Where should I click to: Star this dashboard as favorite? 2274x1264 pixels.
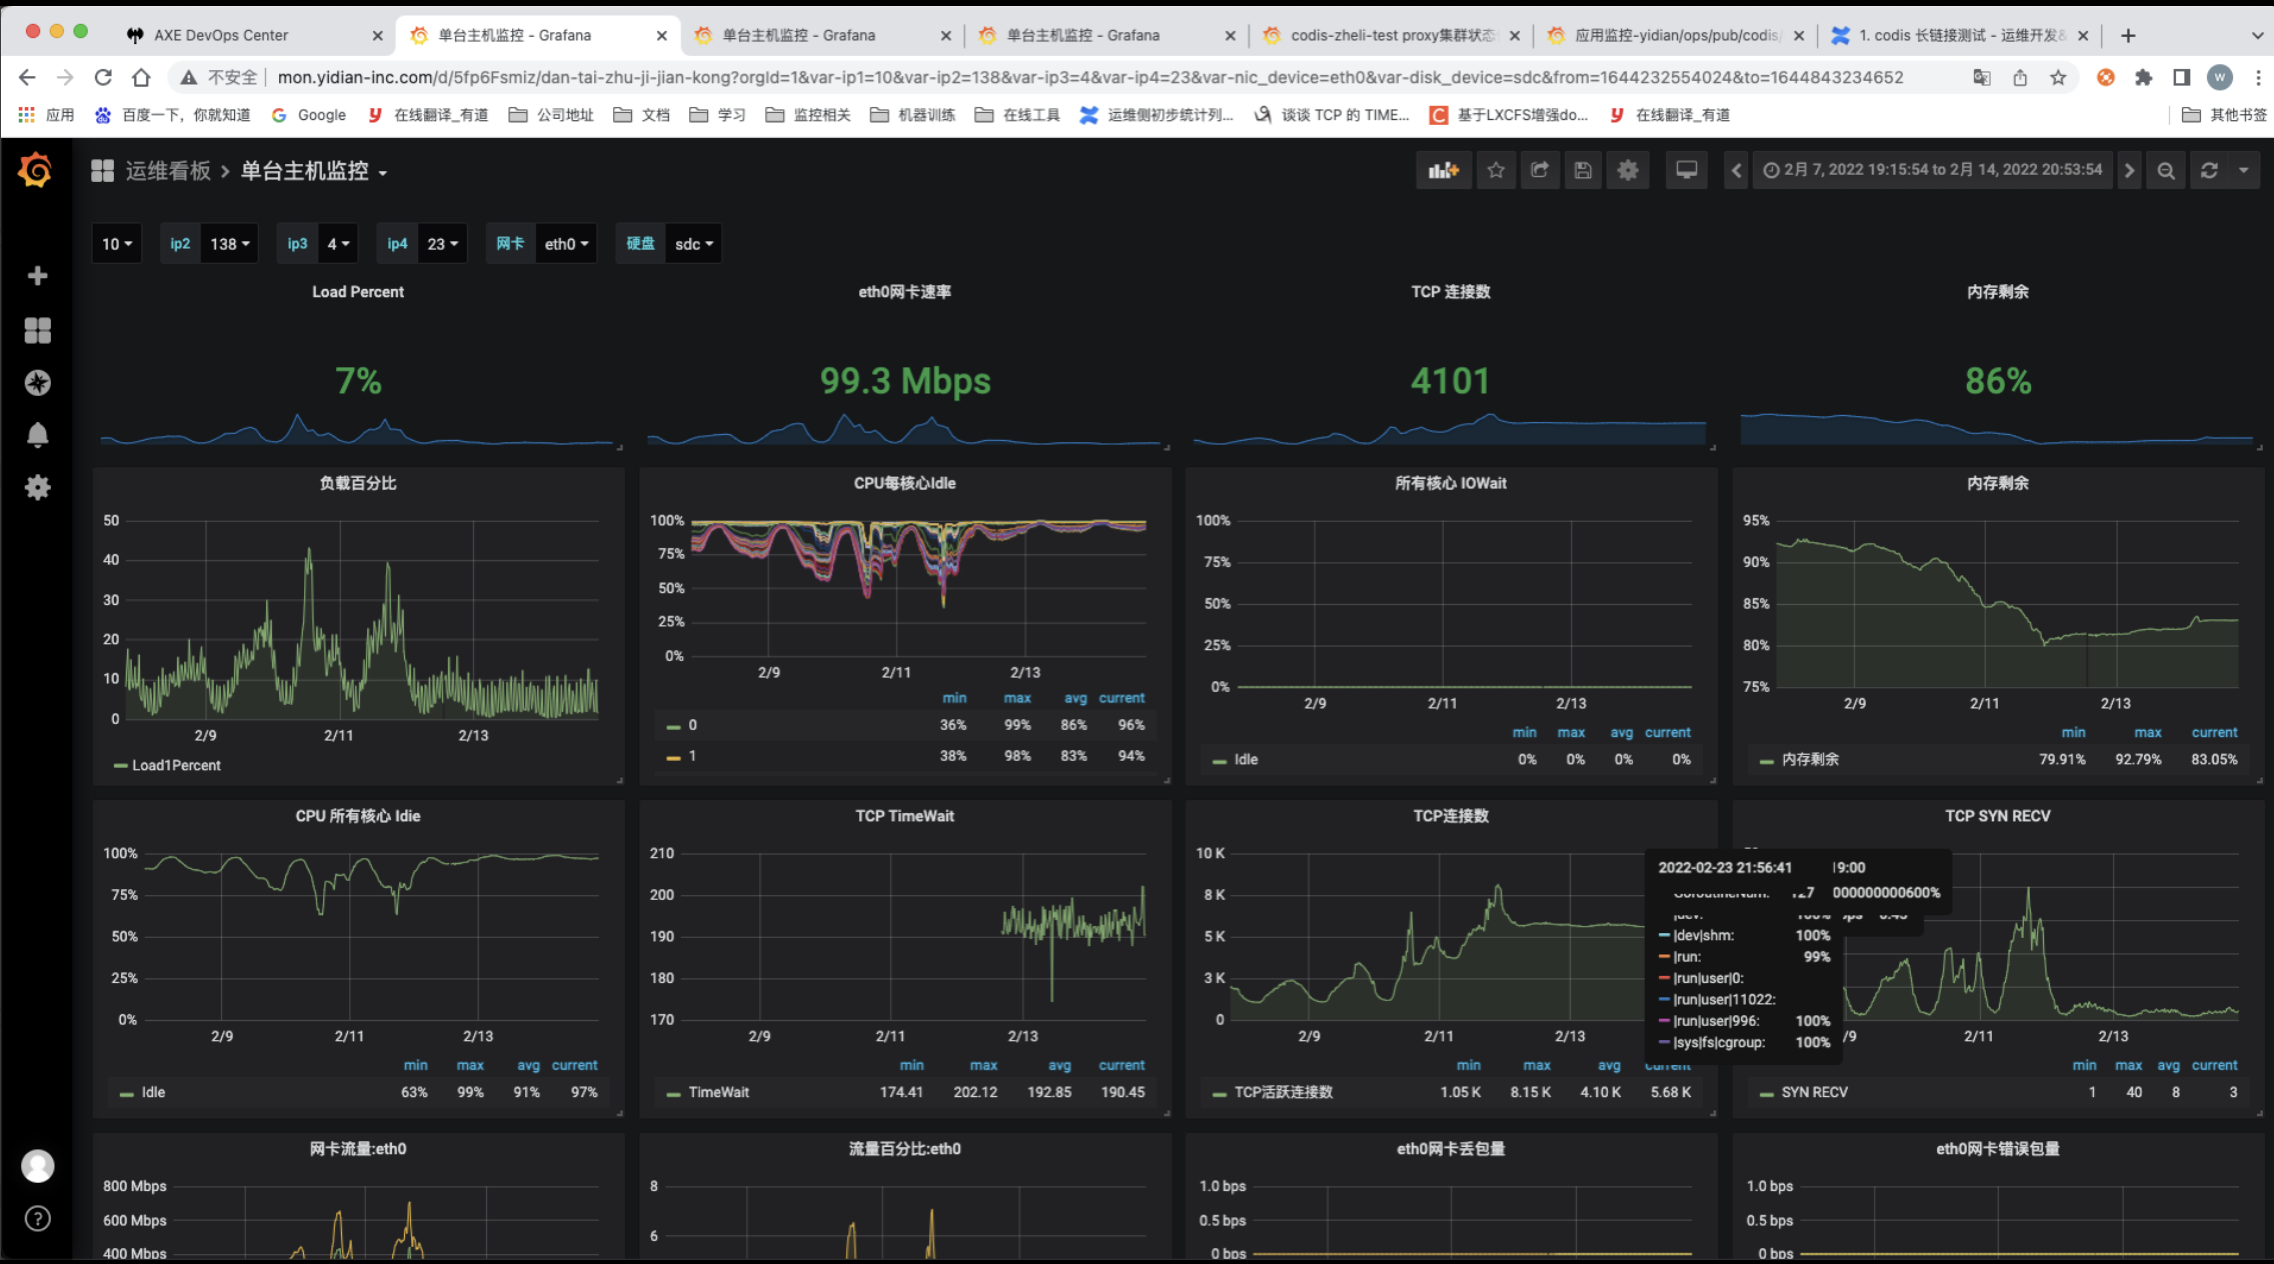coord(1496,170)
